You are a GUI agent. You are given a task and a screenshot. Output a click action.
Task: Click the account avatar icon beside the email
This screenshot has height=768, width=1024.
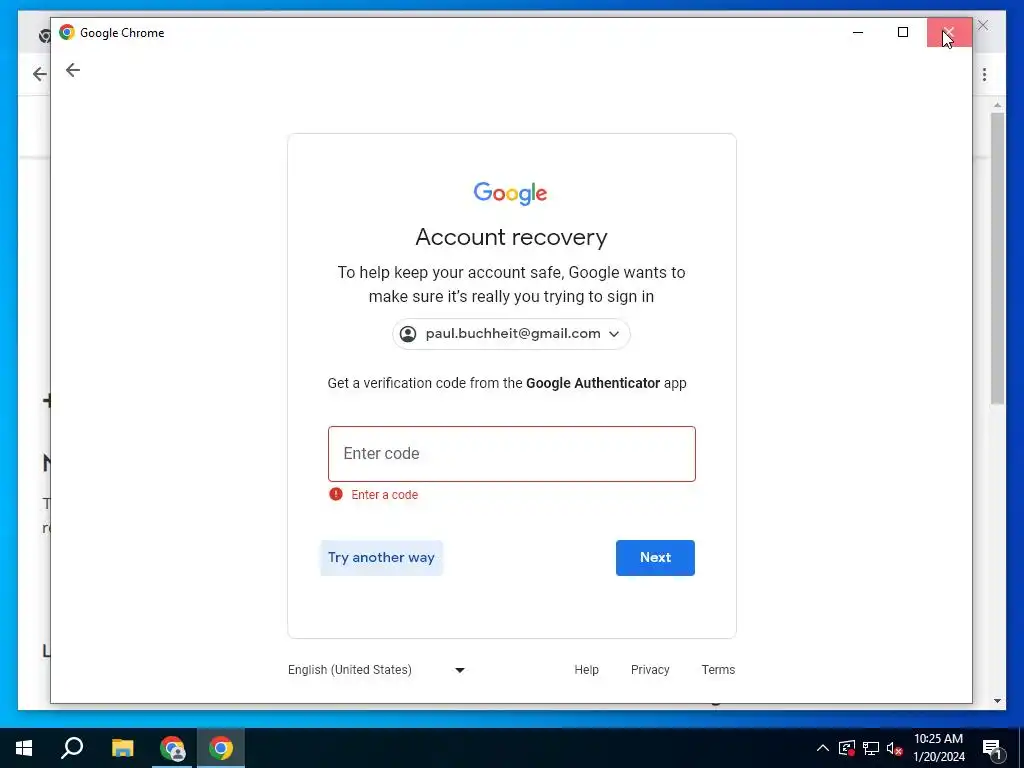(408, 334)
